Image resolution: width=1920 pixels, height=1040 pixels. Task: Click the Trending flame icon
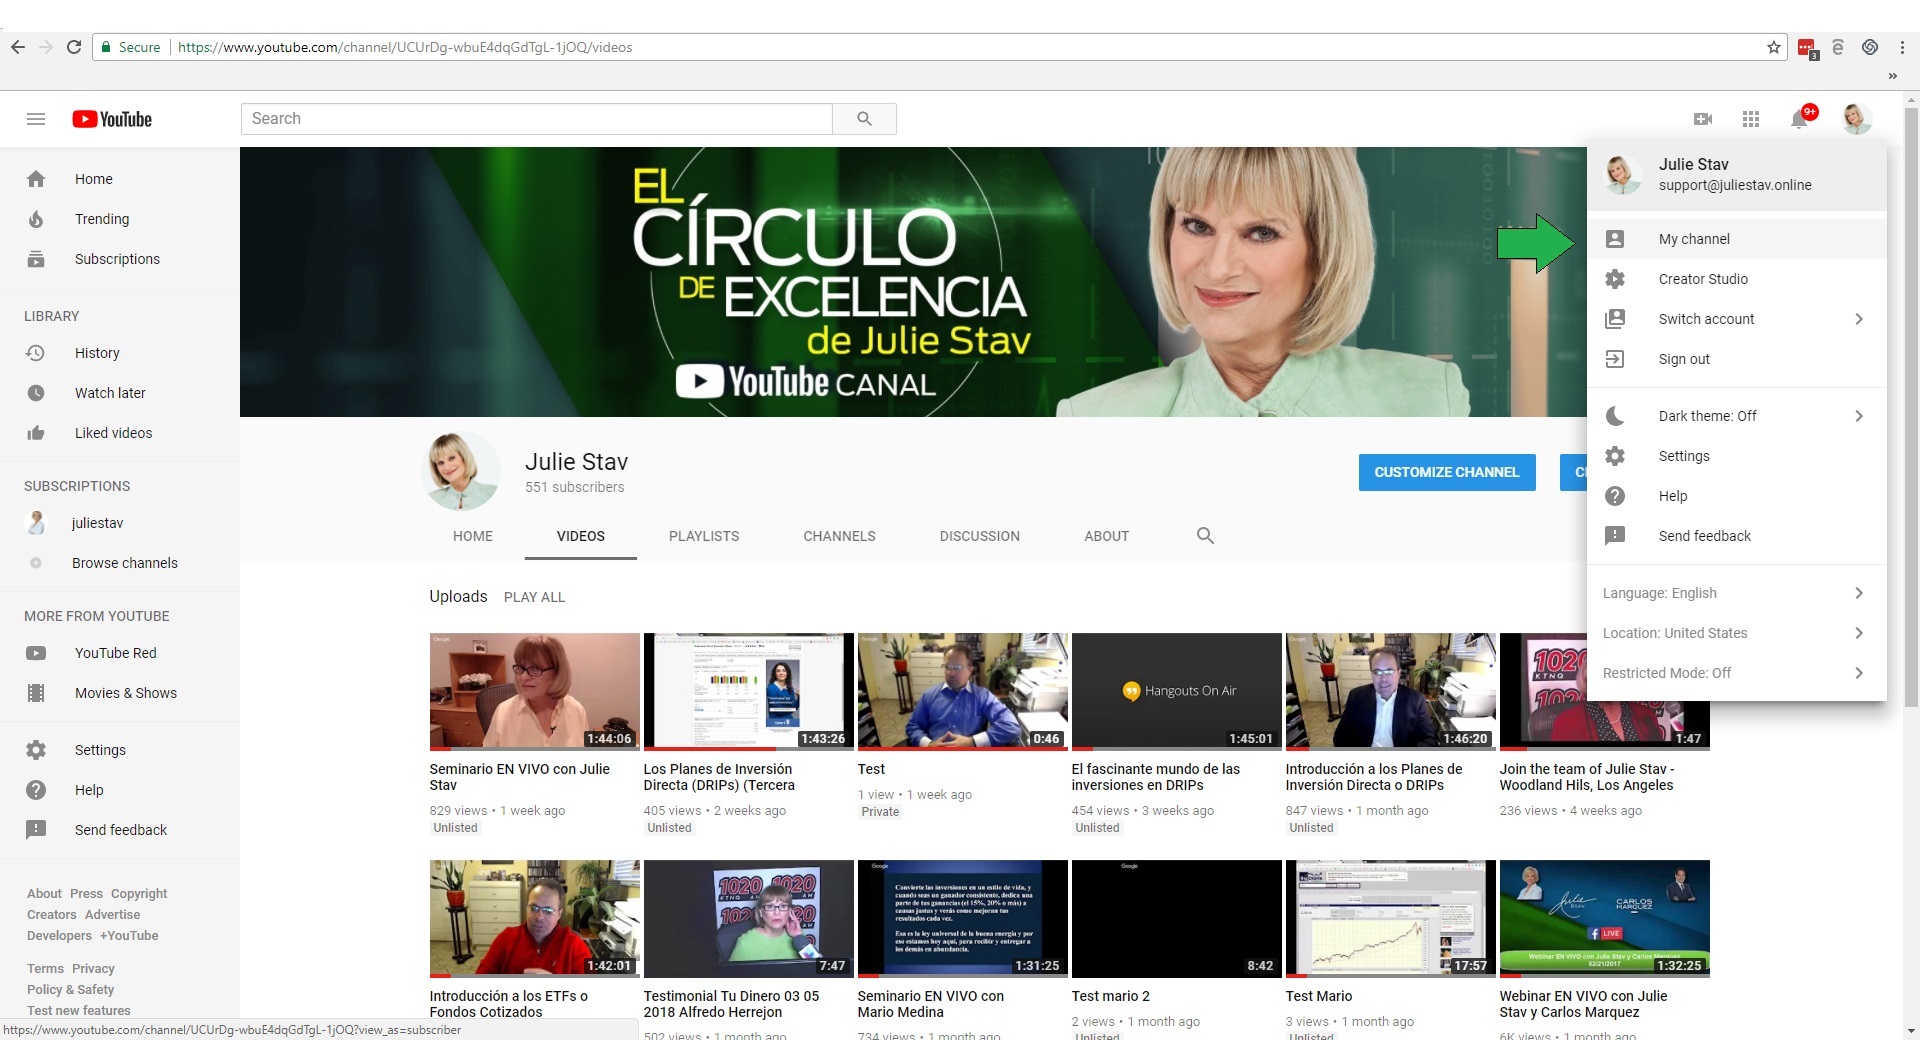[36, 219]
